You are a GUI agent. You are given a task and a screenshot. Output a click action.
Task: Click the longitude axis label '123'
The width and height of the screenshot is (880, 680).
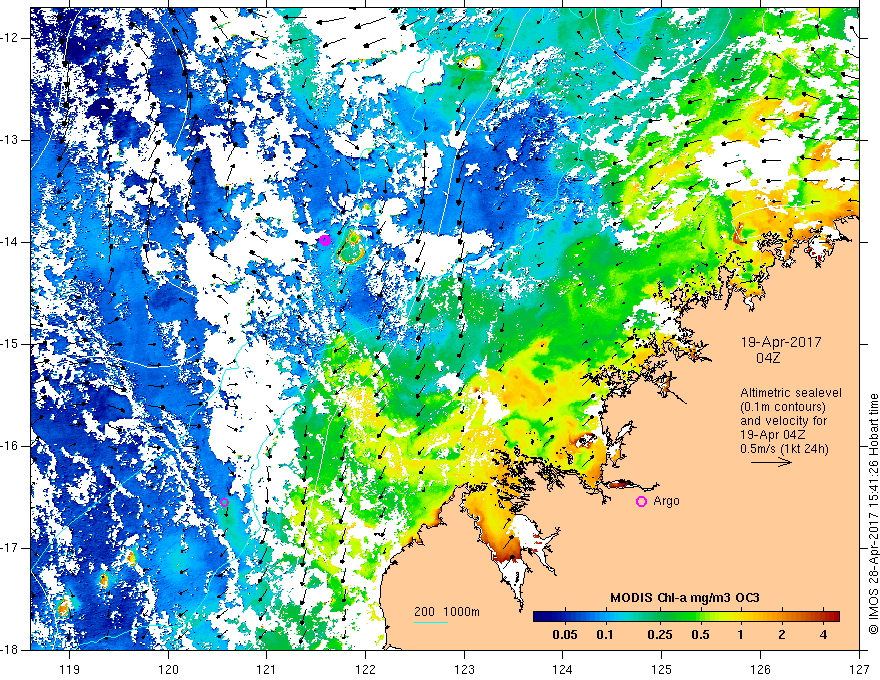point(464,669)
